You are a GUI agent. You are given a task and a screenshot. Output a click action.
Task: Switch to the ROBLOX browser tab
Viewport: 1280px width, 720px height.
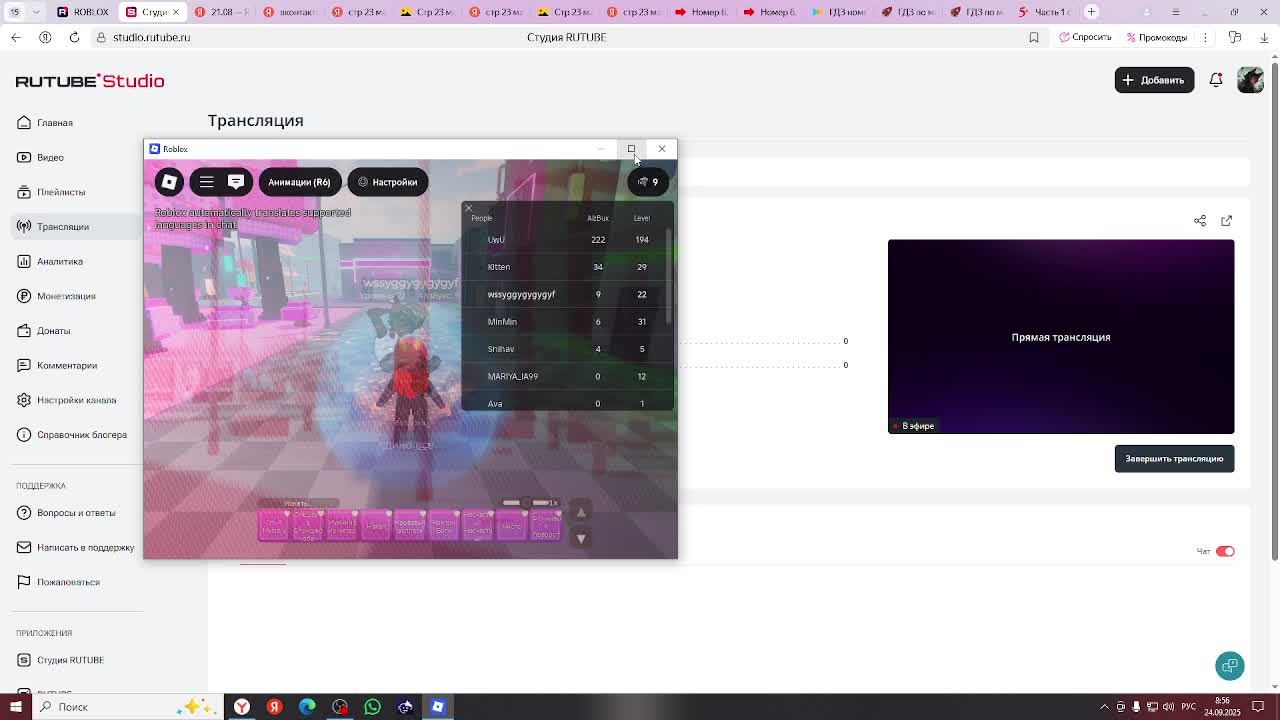(x=84, y=12)
